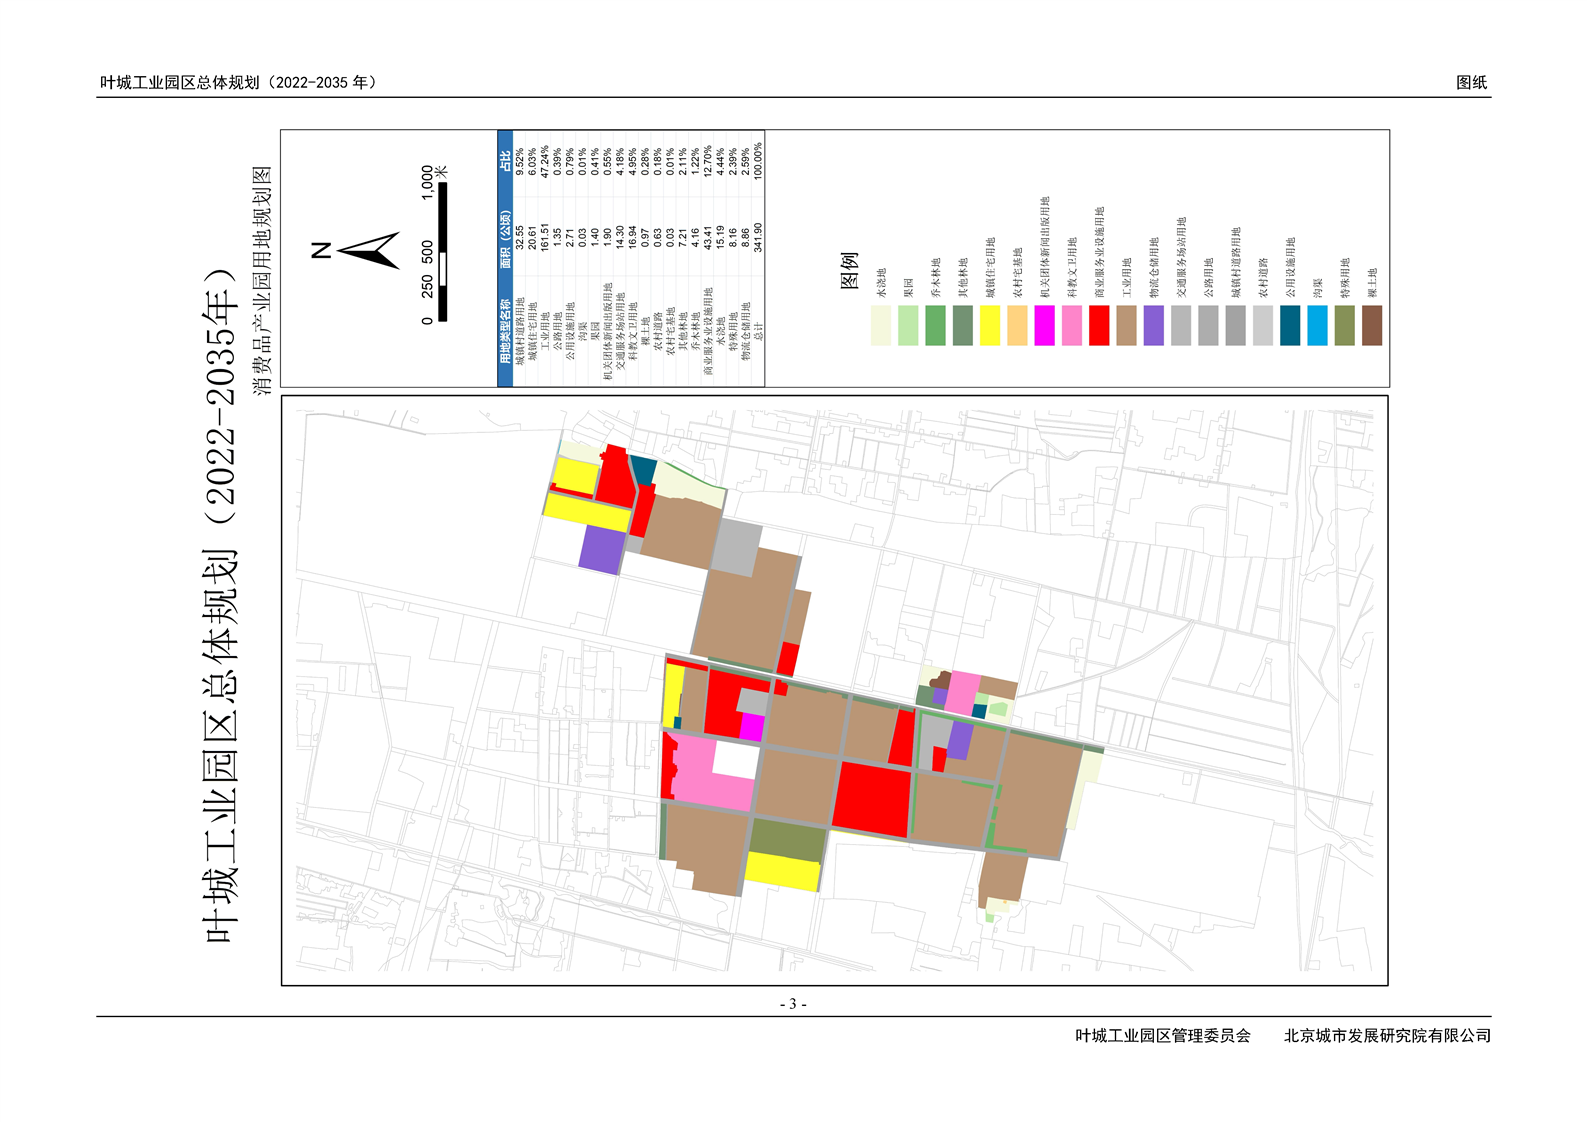Viewport: 1587px width, 1122px height.
Task: Click the 图例 legend heading
Action: coord(849,270)
